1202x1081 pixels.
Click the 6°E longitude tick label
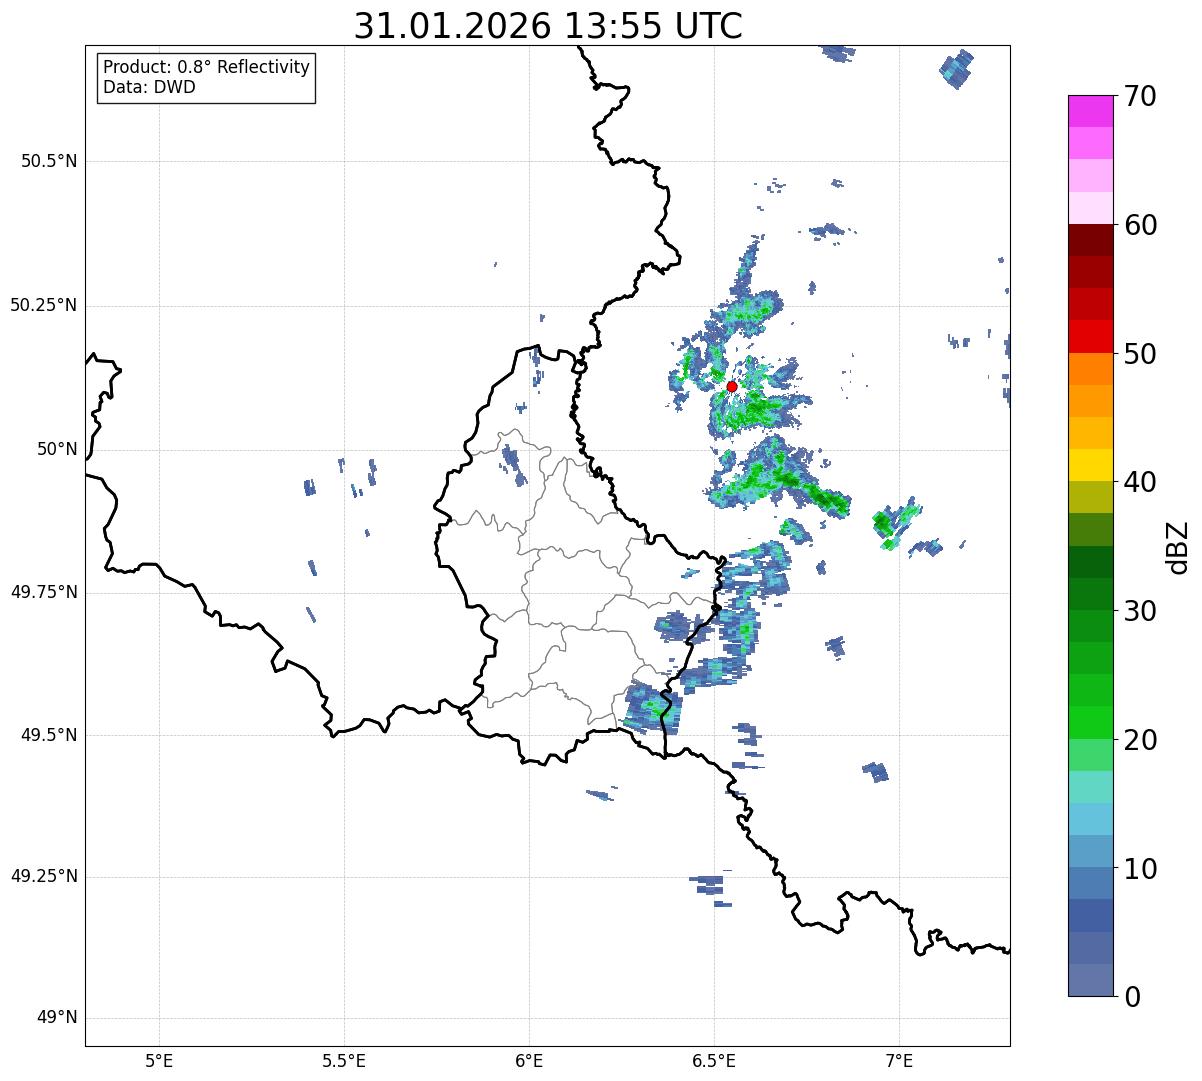529,1060
